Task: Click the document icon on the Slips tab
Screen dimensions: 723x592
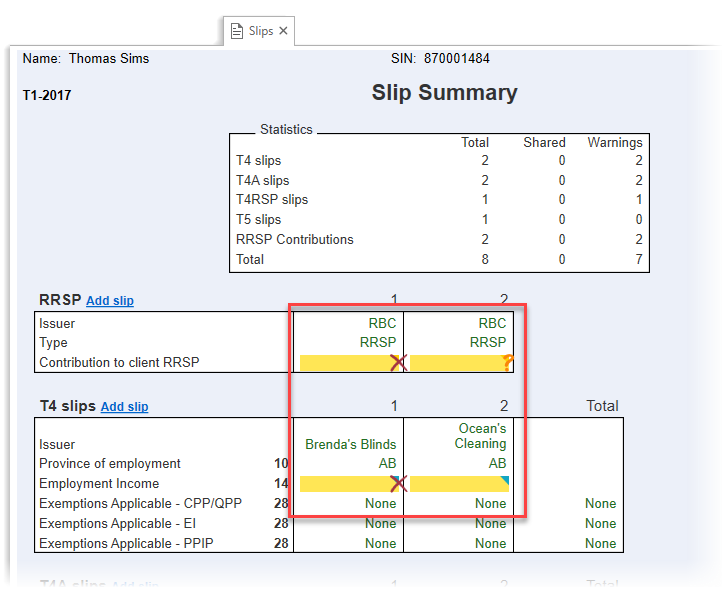Action: tap(237, 31)
